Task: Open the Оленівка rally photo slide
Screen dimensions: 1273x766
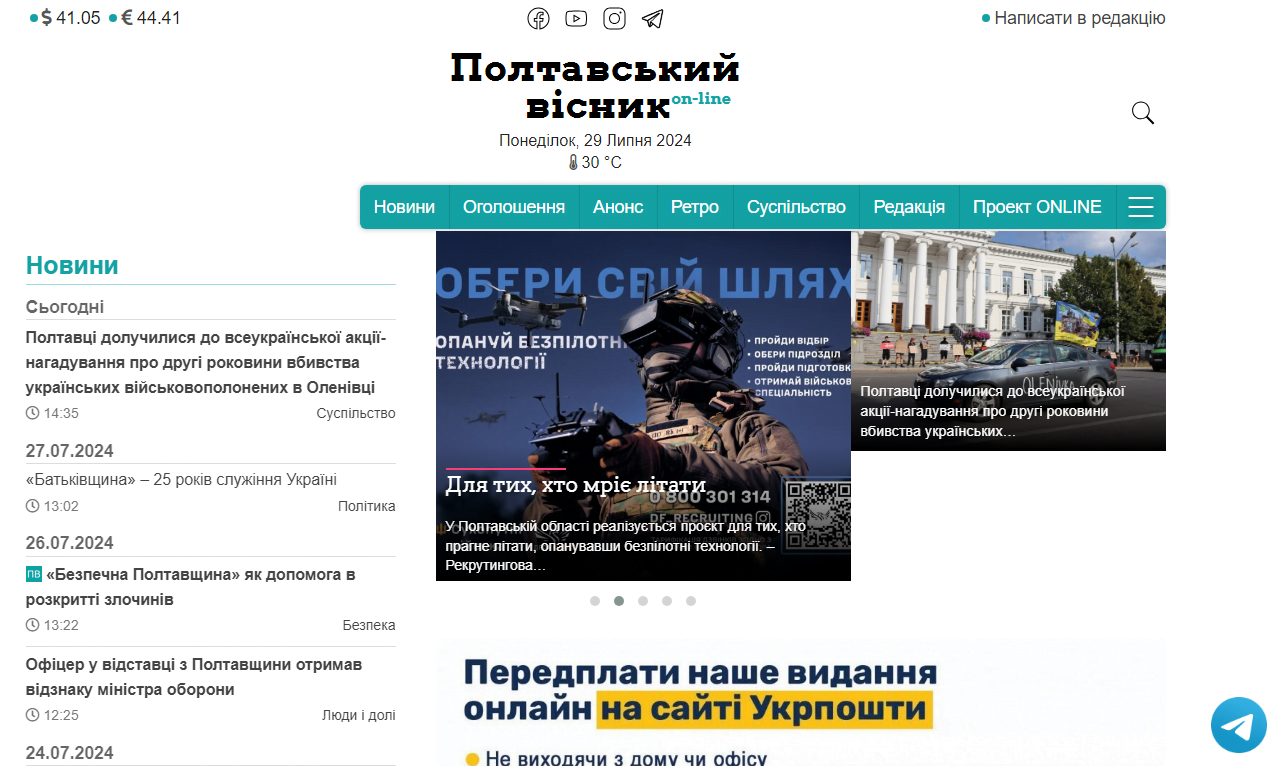Action: (x=1008, y=341)
